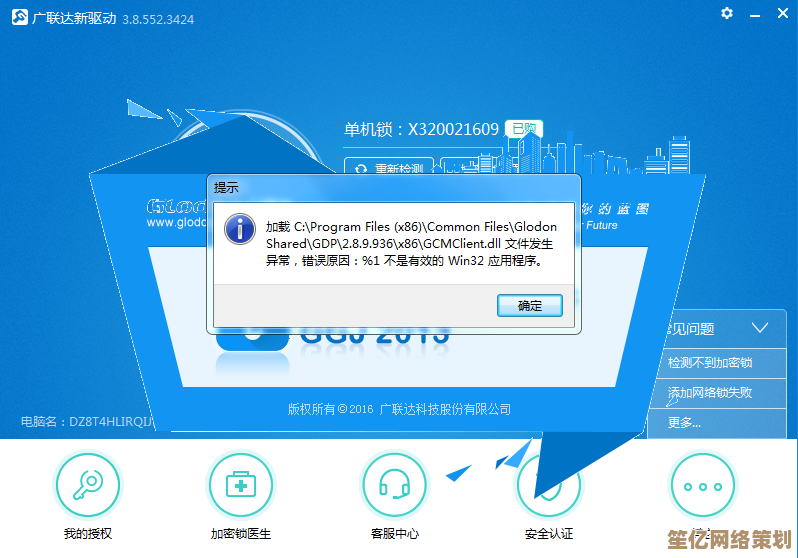Screen dimensions: 798x558
Task: Click the 我的授权 label text
Action: click(87, 534)
